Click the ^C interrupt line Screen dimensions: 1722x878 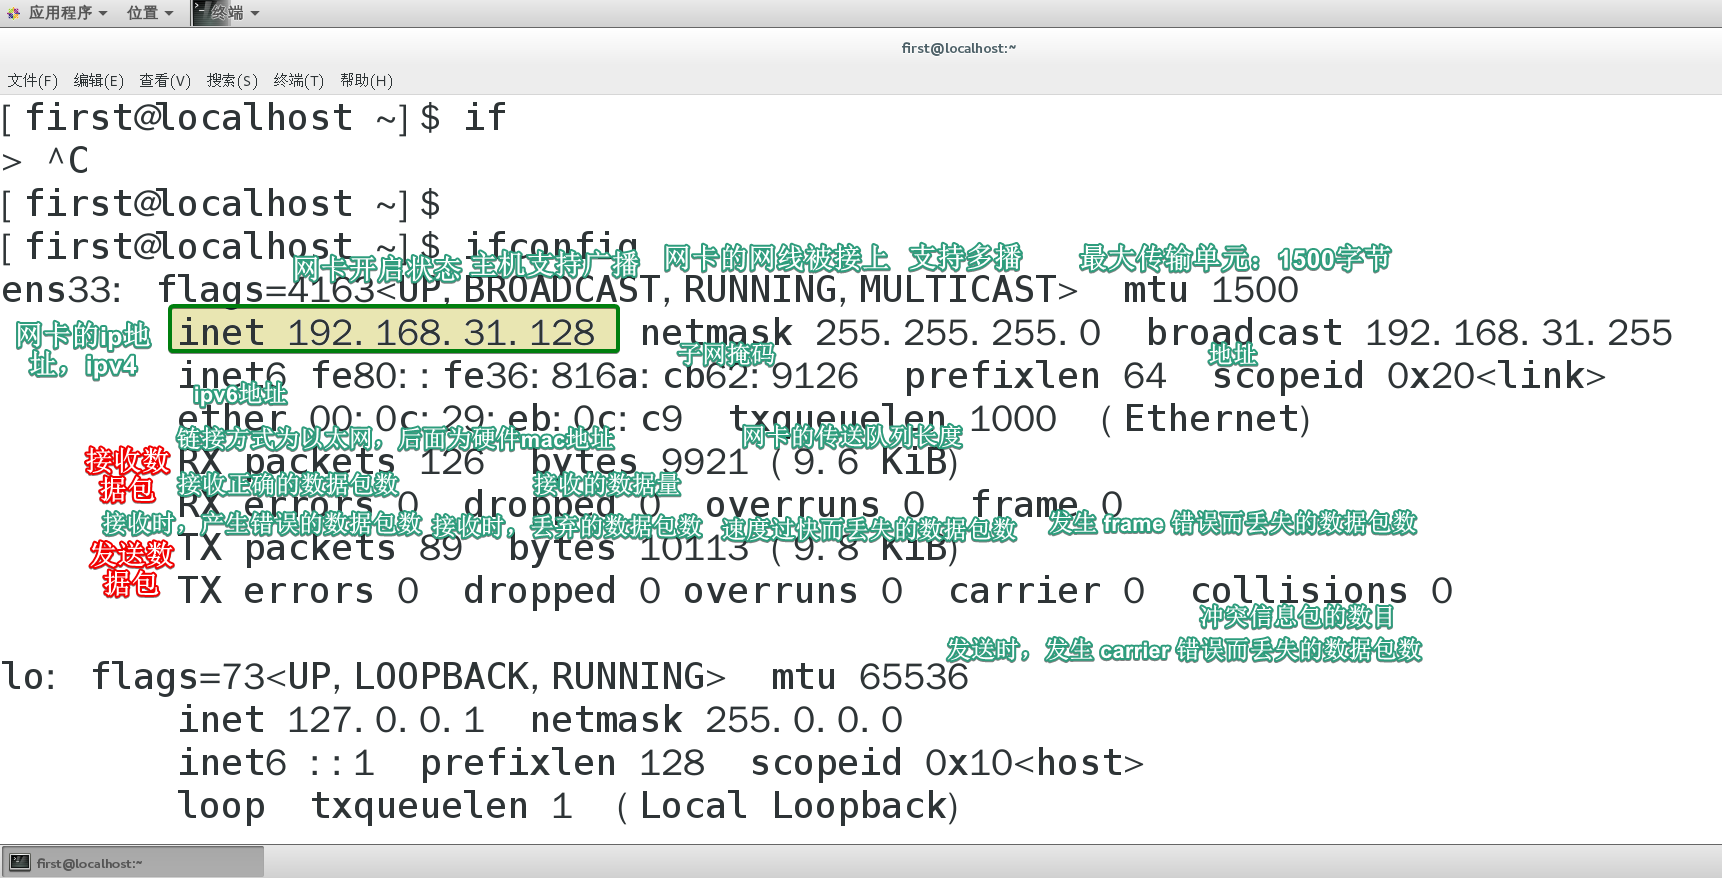tap(68, 161)
